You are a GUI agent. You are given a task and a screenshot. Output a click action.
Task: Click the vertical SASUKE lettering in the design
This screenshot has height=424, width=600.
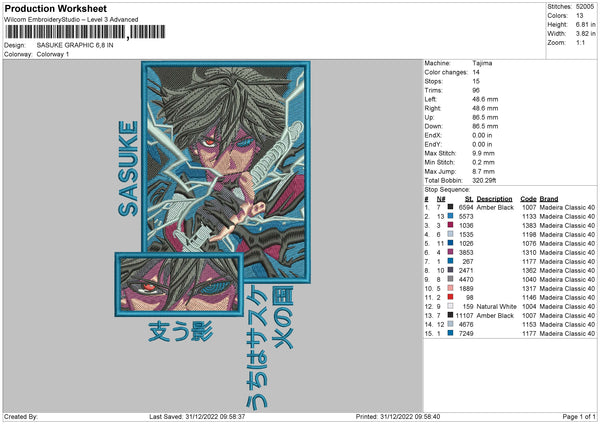128,168
